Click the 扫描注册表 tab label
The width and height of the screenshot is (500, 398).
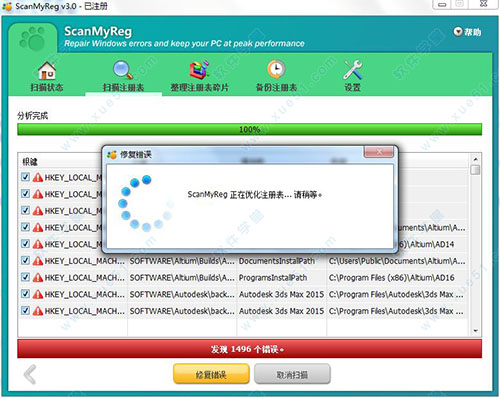tap(123, 87)
